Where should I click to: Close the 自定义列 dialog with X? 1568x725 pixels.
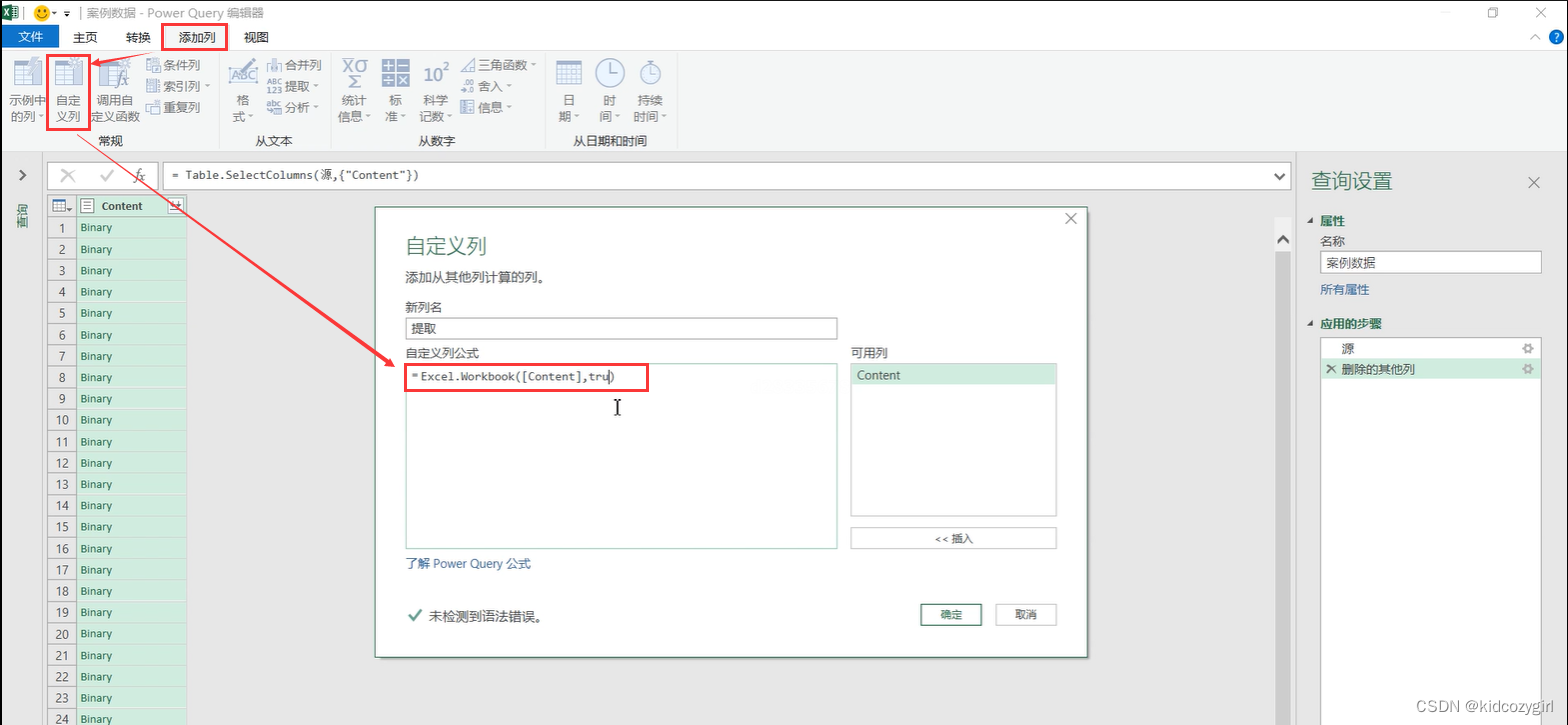click(1070, 219)
